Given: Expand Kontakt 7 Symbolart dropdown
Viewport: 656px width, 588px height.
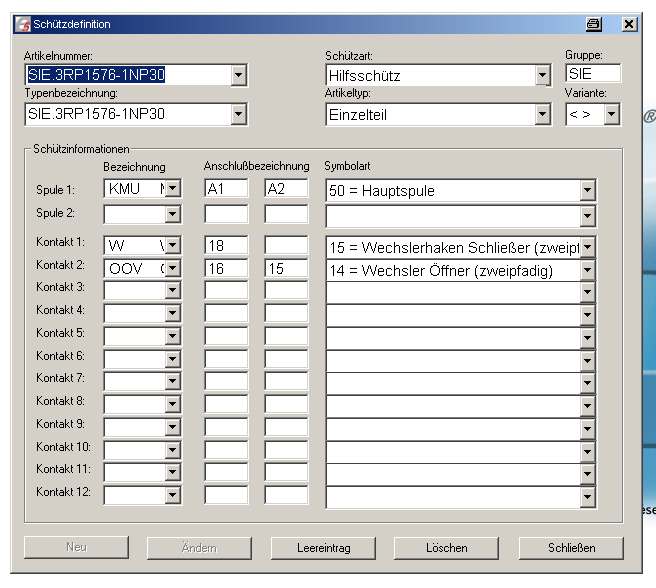Looking at the screenshot, I should (x=587, y=383).
